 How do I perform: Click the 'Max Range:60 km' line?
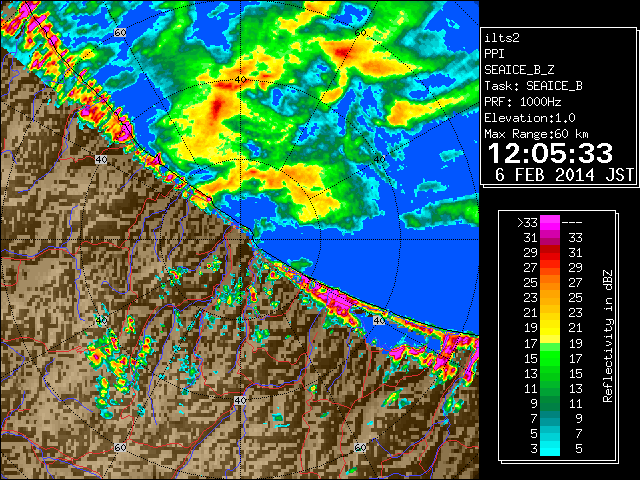(x=537, y=134)
